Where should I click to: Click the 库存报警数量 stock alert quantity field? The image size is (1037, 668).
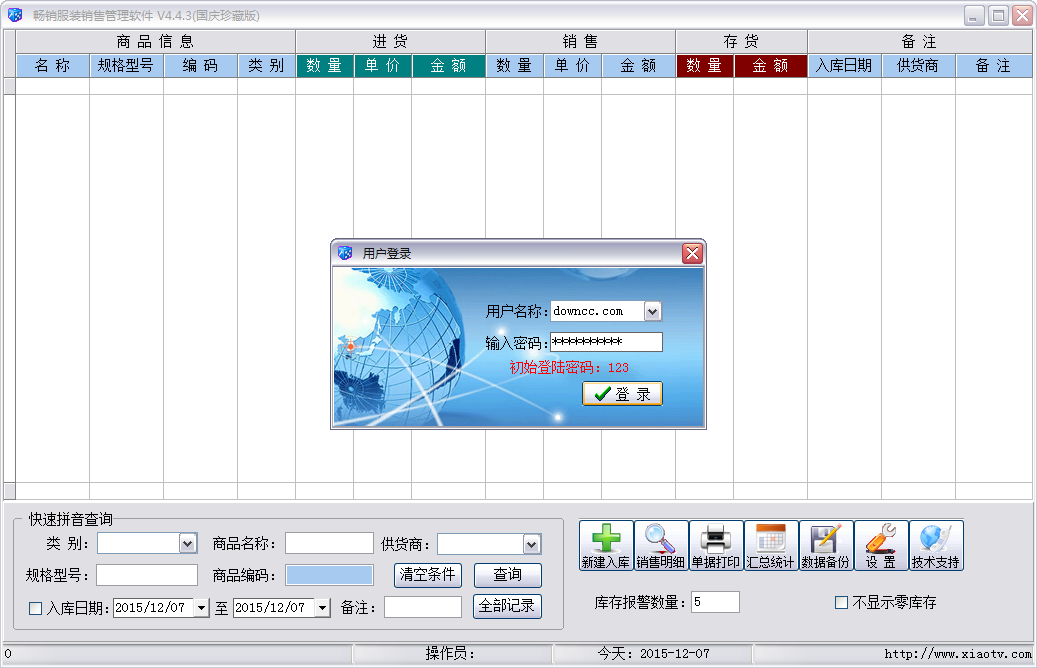pyautogui.click(x=716, y=602)
